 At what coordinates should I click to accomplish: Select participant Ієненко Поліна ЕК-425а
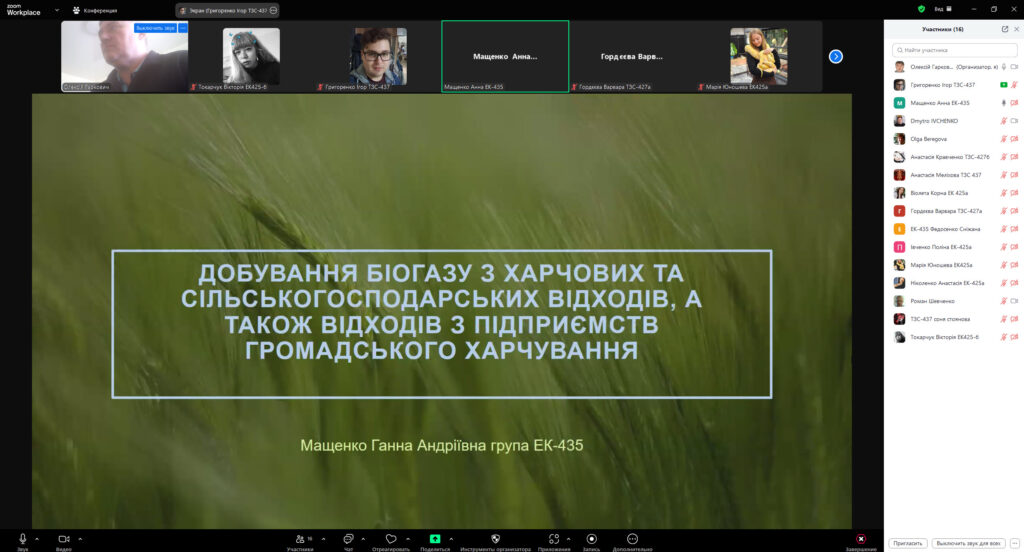click(954, 247)
